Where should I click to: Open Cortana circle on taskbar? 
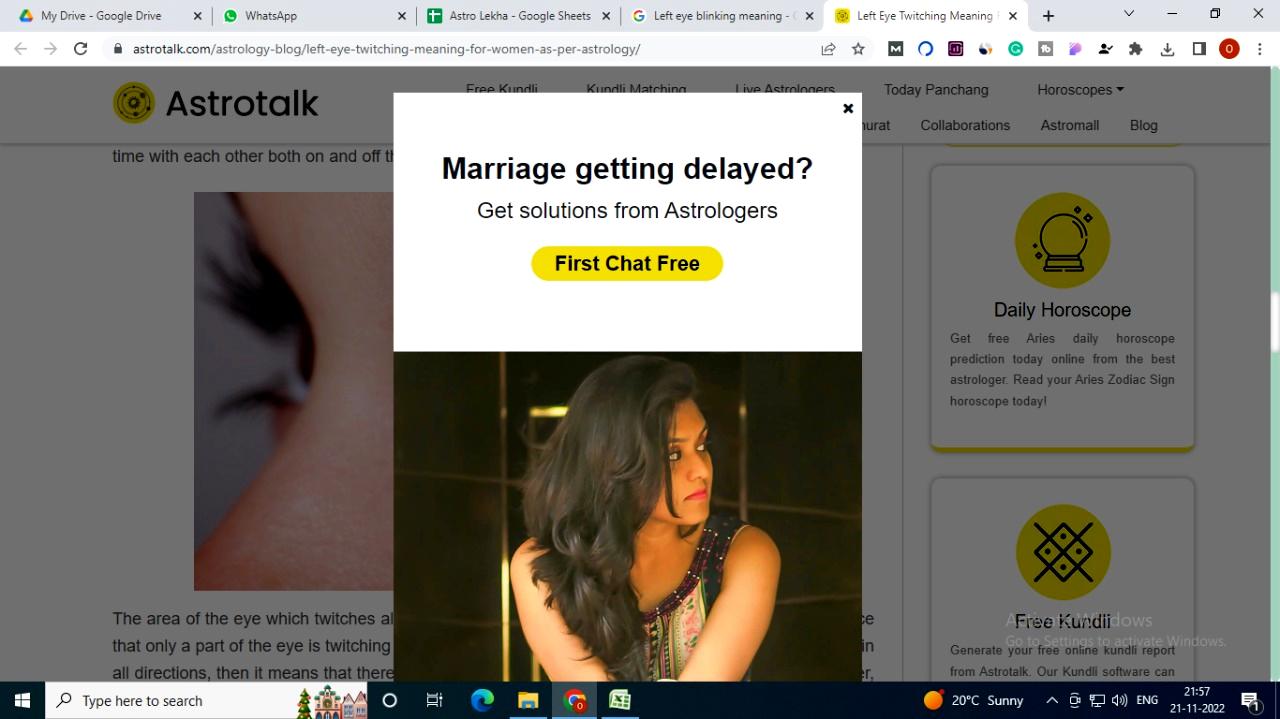point(390,700)
